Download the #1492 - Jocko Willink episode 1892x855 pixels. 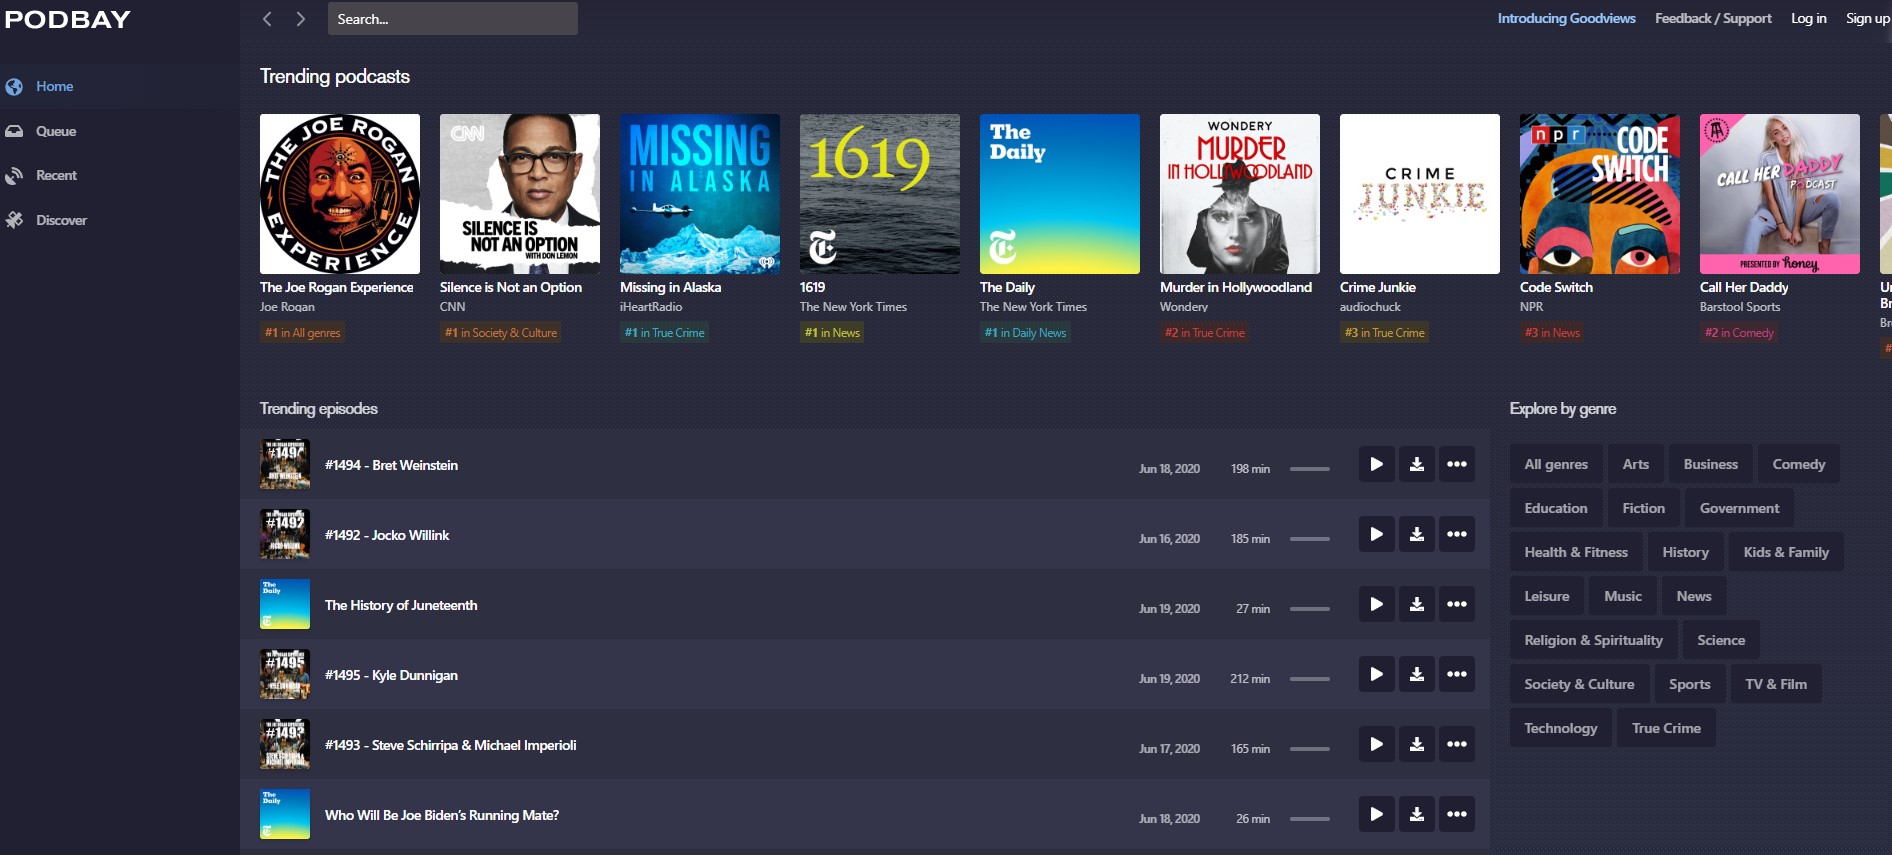pos(1416,534)
